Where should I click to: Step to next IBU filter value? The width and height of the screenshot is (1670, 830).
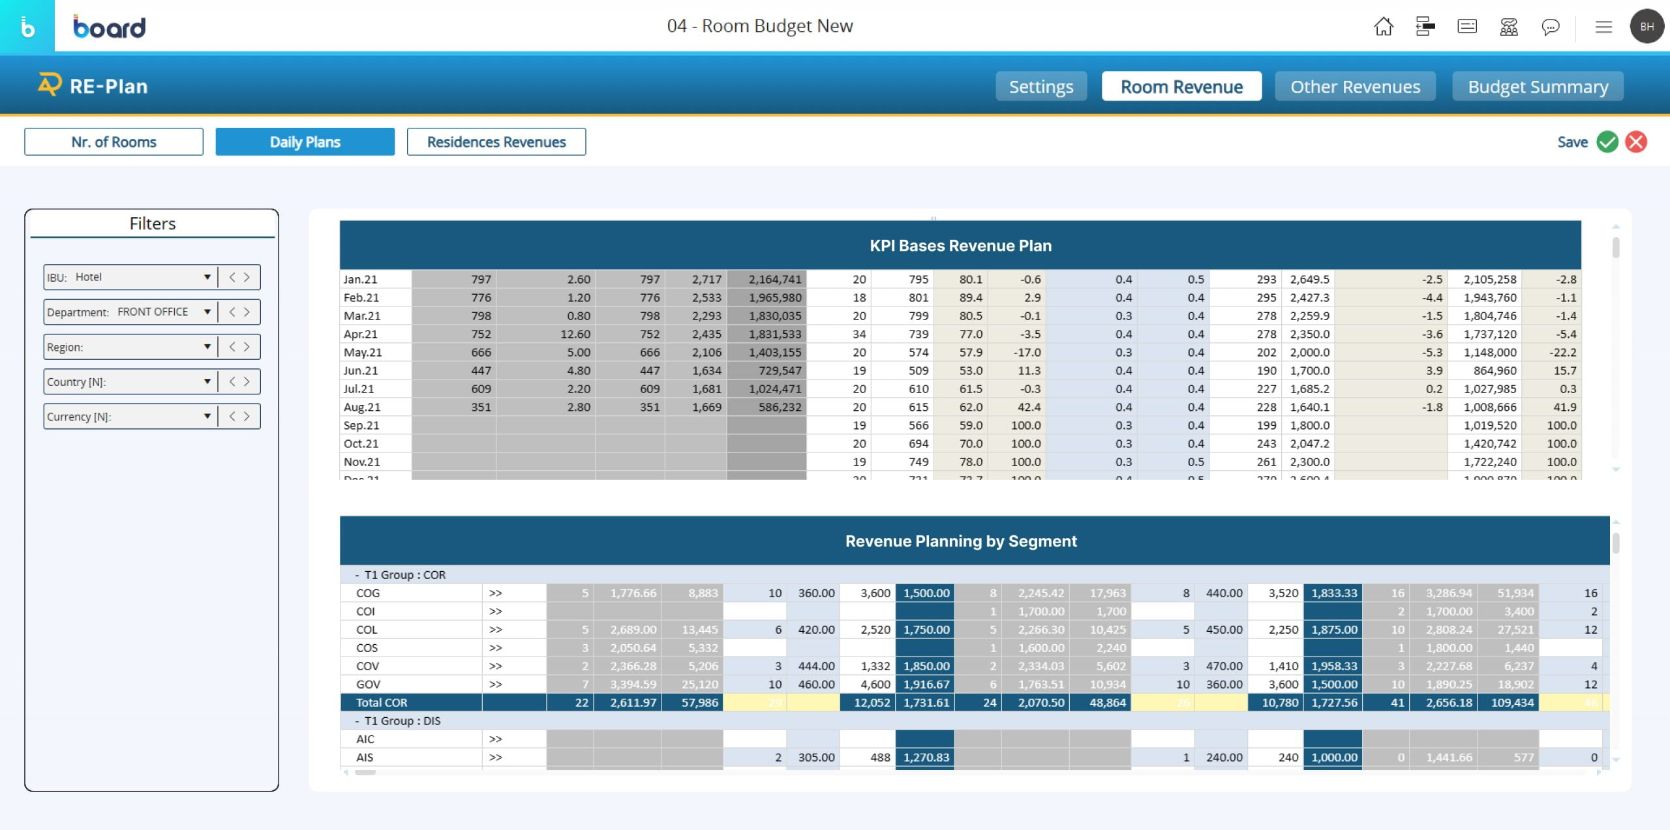click(x=247, y=277)
